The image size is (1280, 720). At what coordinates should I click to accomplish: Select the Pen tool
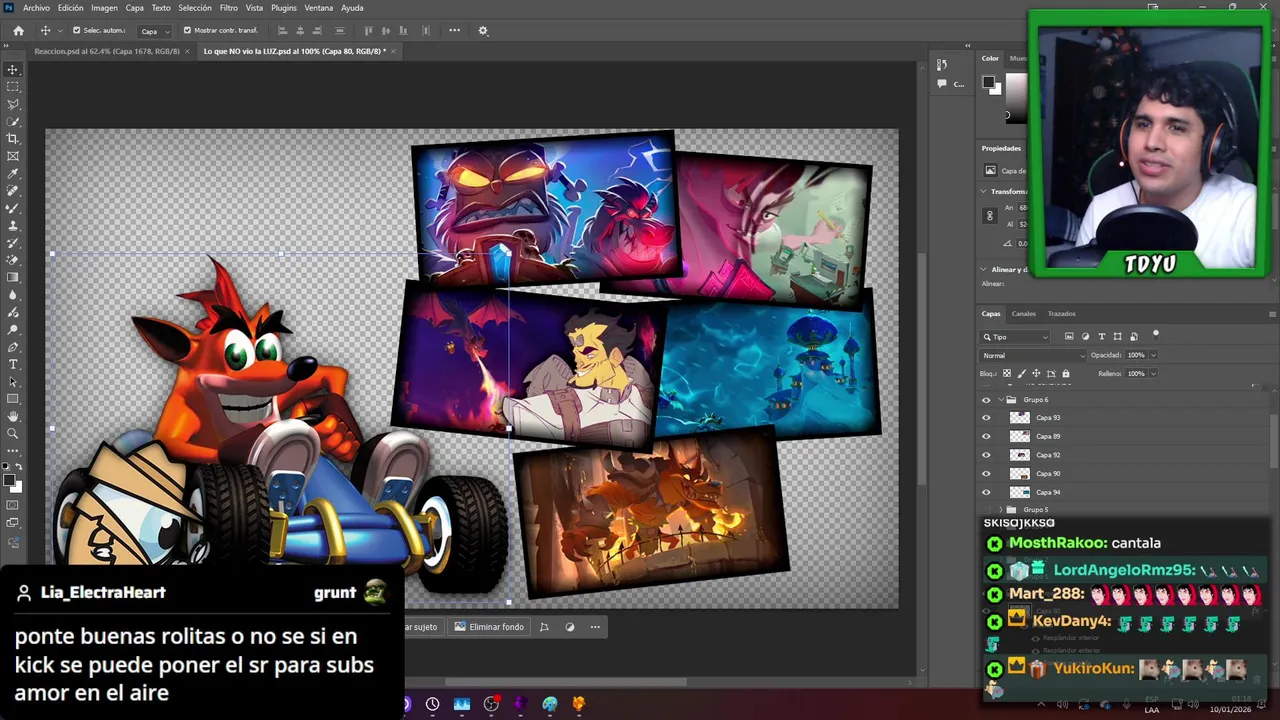pos(13,347)
